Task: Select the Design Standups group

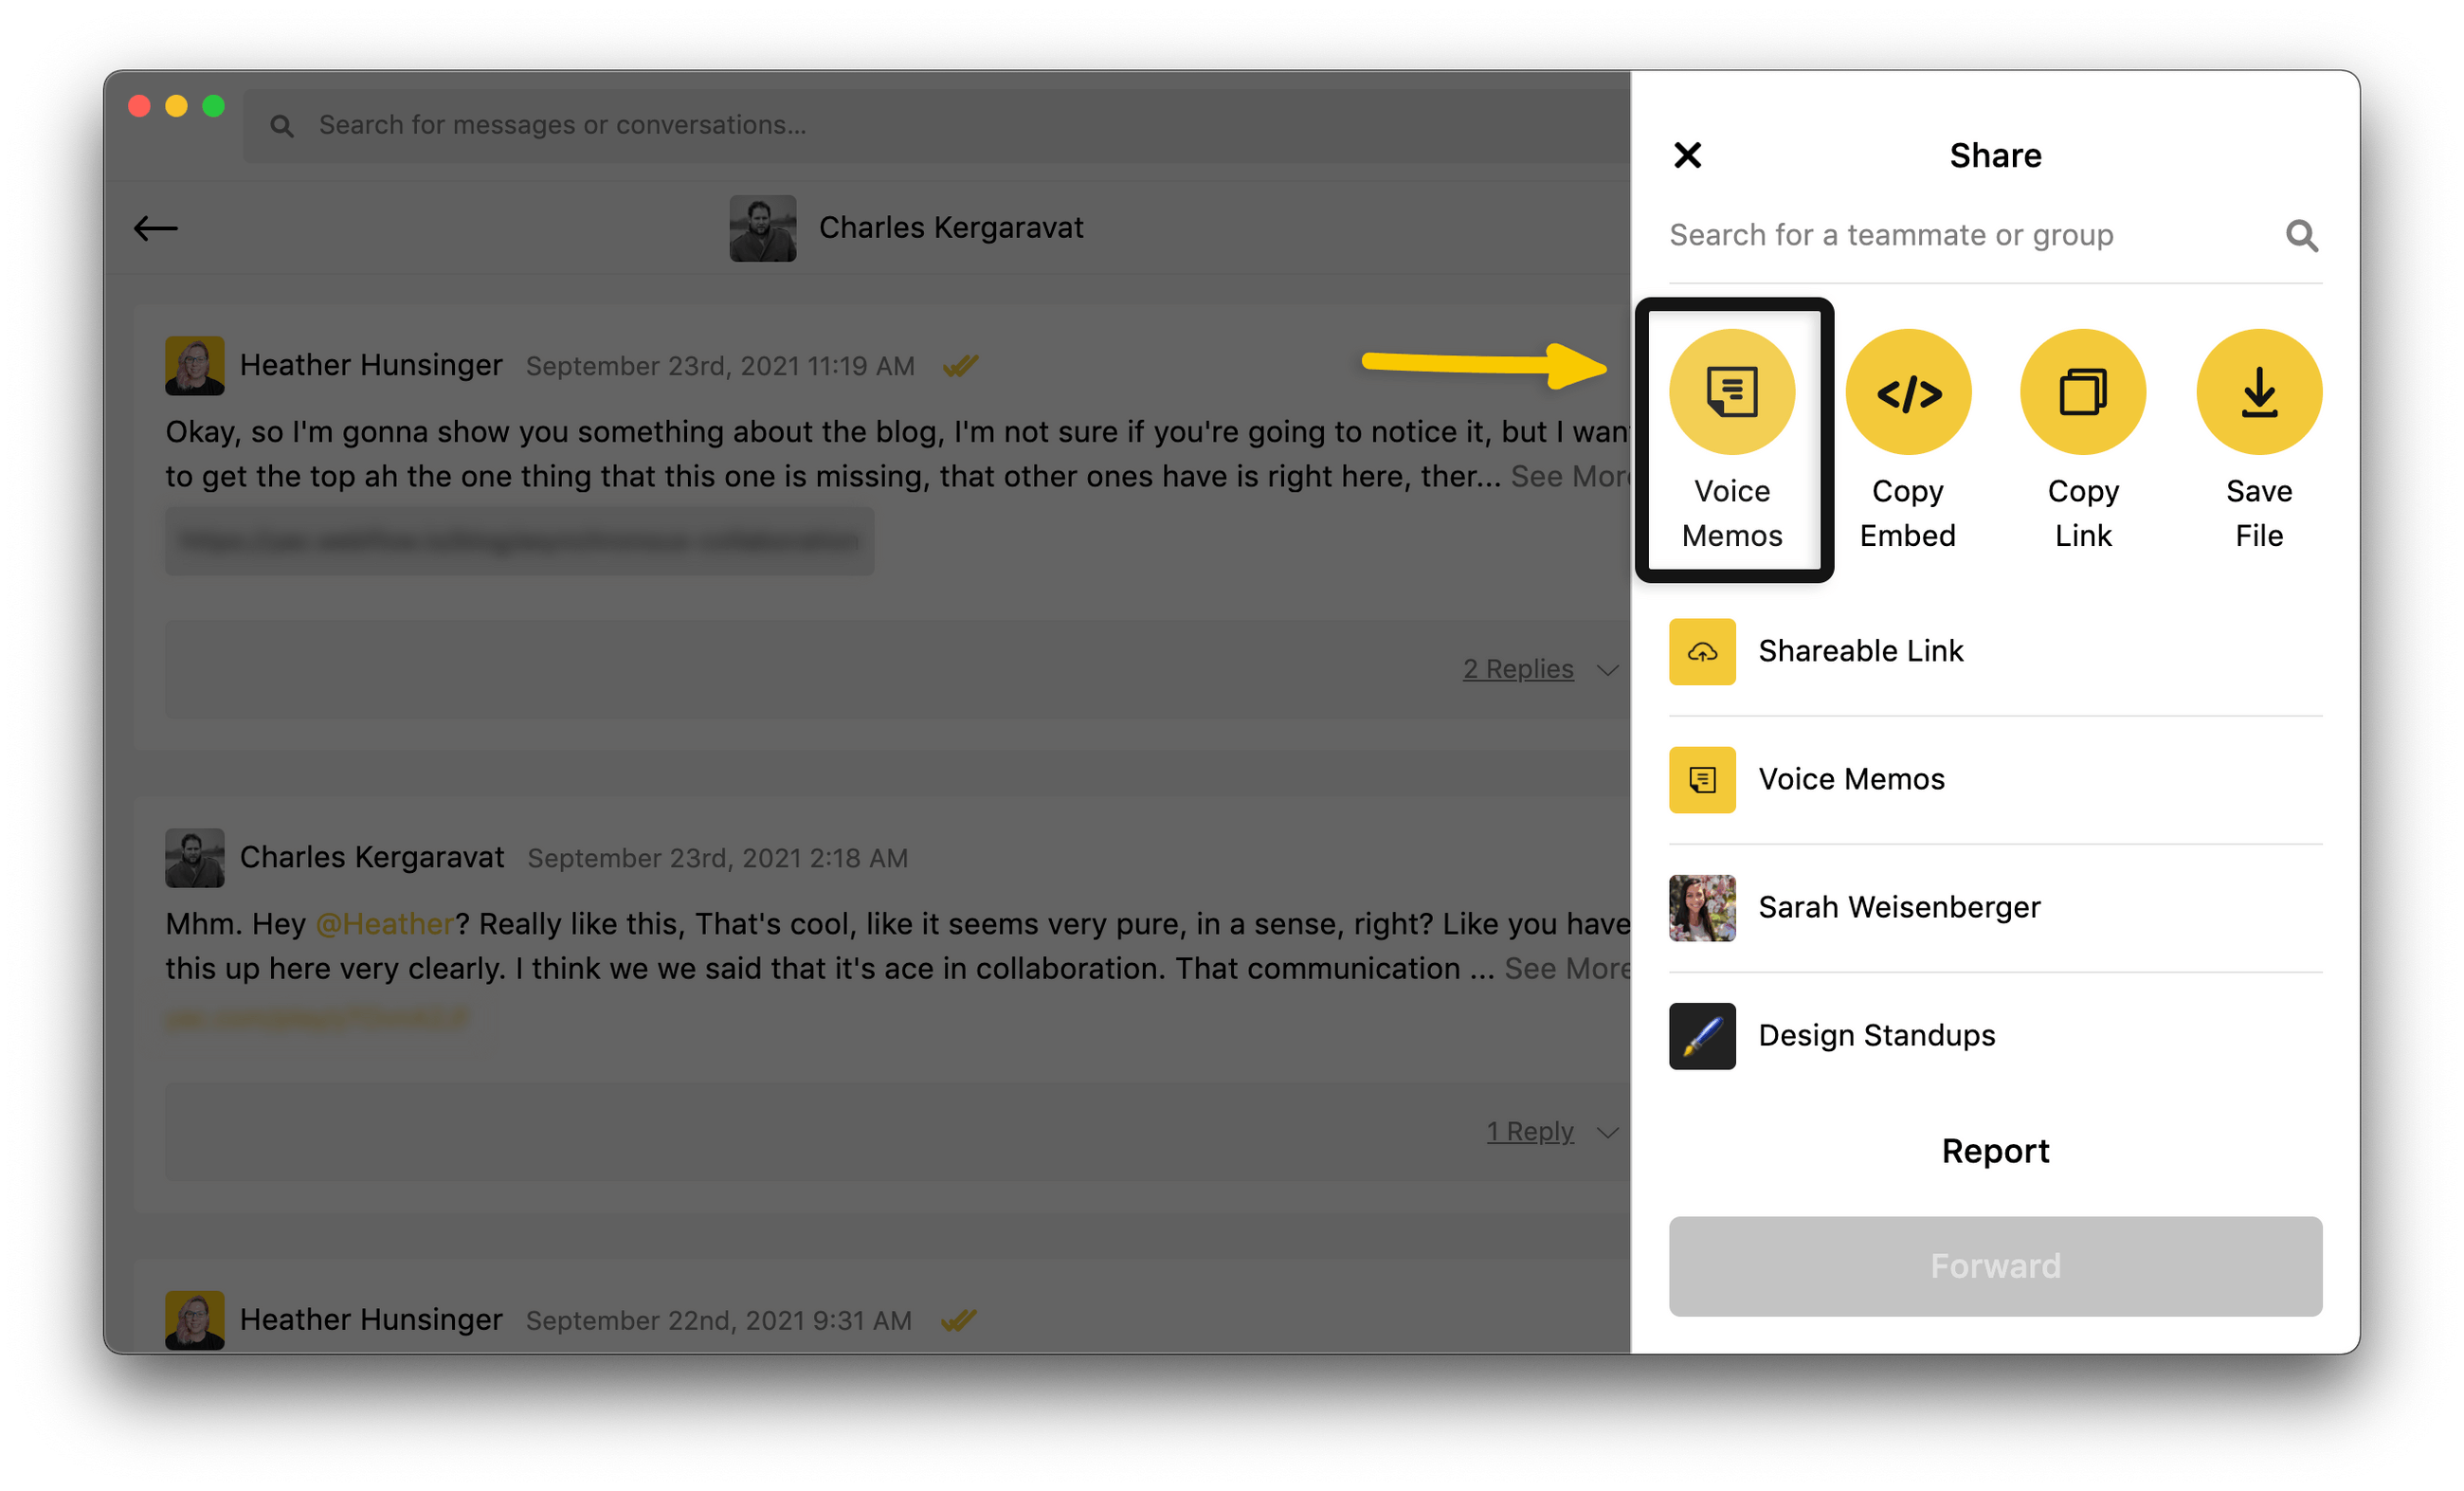Action: coord(1876,1035)
